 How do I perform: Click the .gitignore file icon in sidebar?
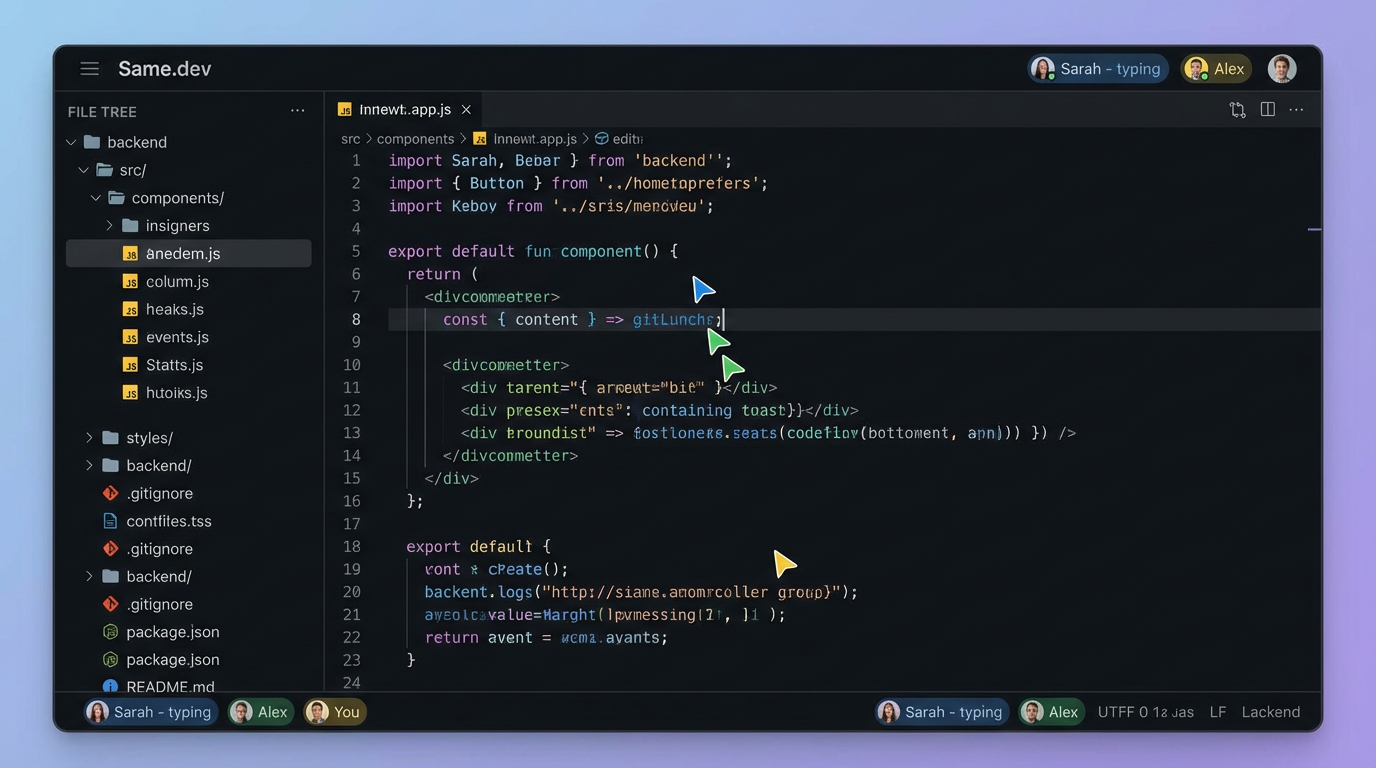[x=110, y=493]
